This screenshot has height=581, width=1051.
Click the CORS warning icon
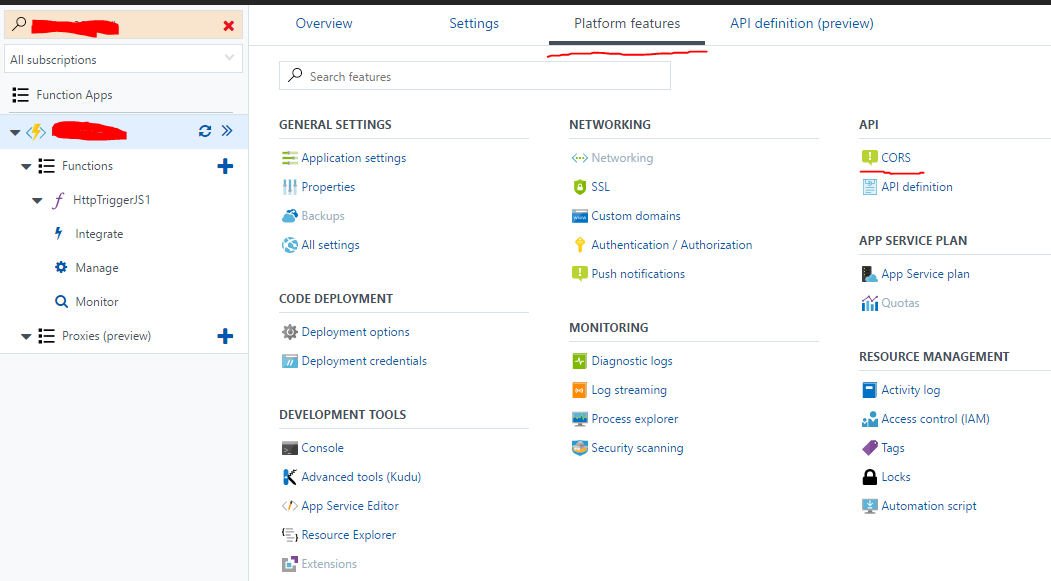click(x=869, y=158)
